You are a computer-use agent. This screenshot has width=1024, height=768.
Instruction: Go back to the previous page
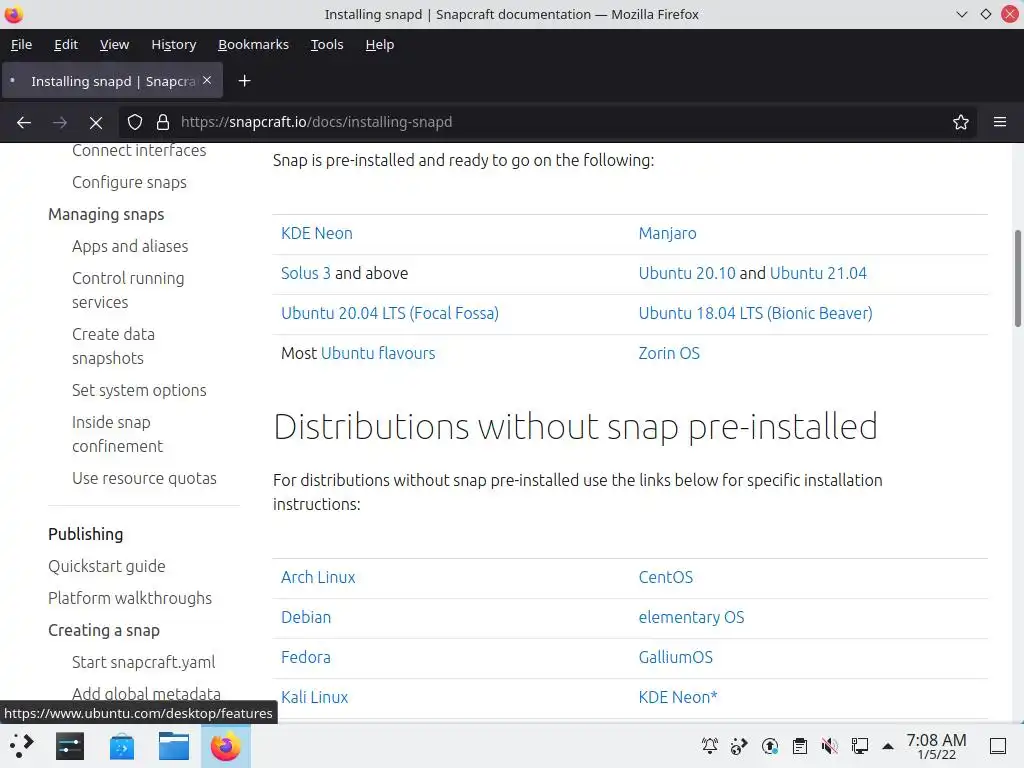(x=24, y=122)
